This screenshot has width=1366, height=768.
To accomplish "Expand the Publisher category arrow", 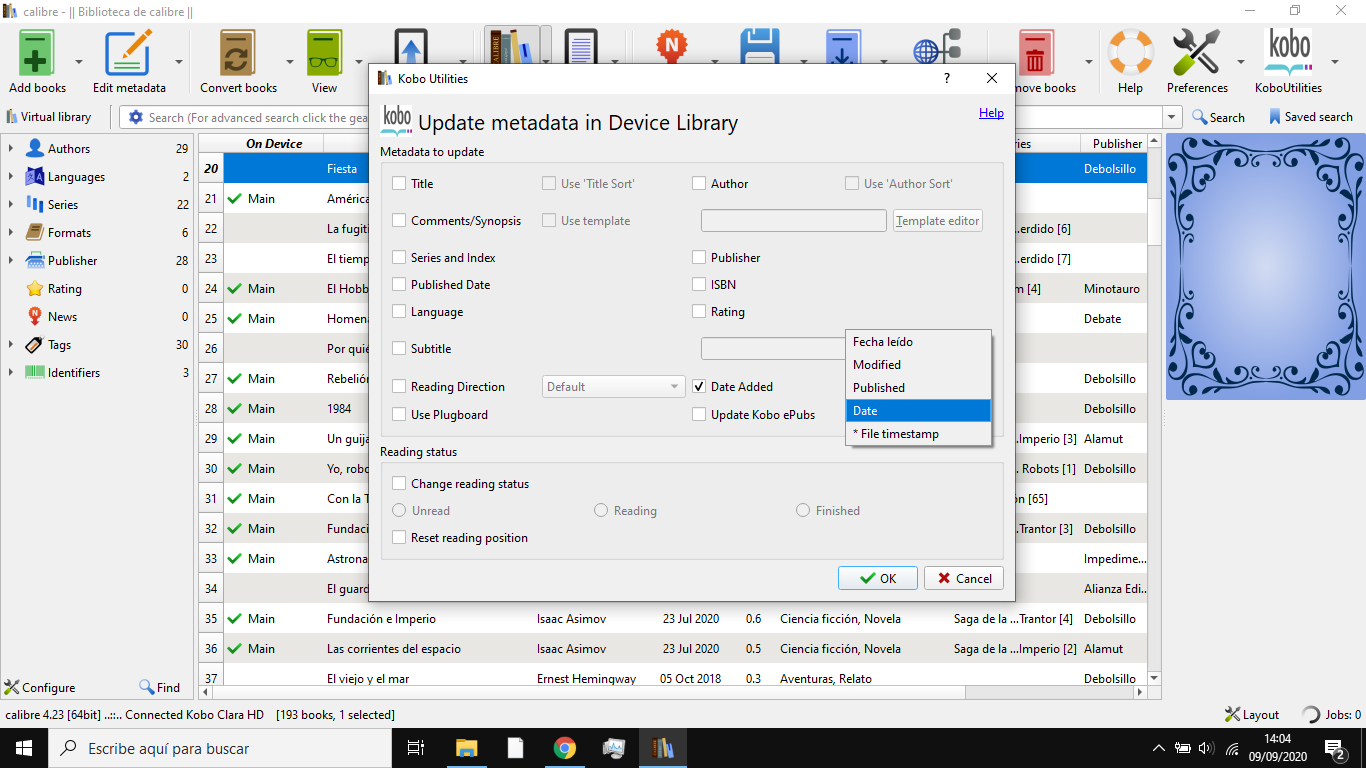I will (x=11, y=261).
